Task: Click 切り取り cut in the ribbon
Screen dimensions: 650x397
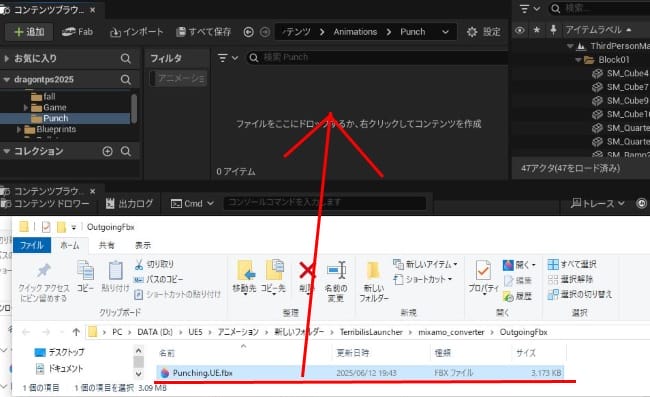Action: [154, 264]
